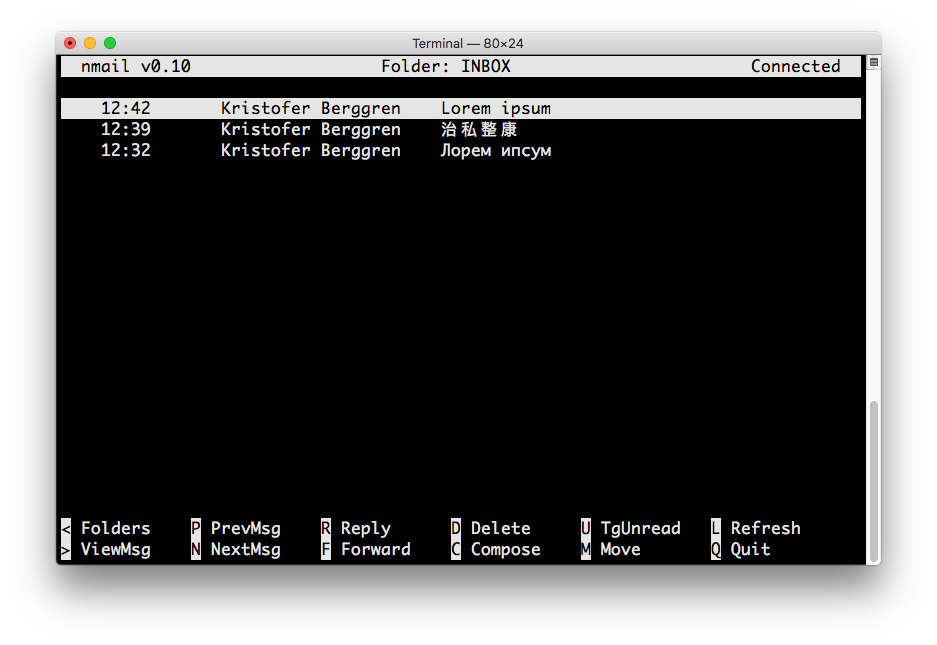Click sender Kristofer Berggren in 12:39 row
The width and height of the screenshot is (937, 645).
(x=311, y=129)
